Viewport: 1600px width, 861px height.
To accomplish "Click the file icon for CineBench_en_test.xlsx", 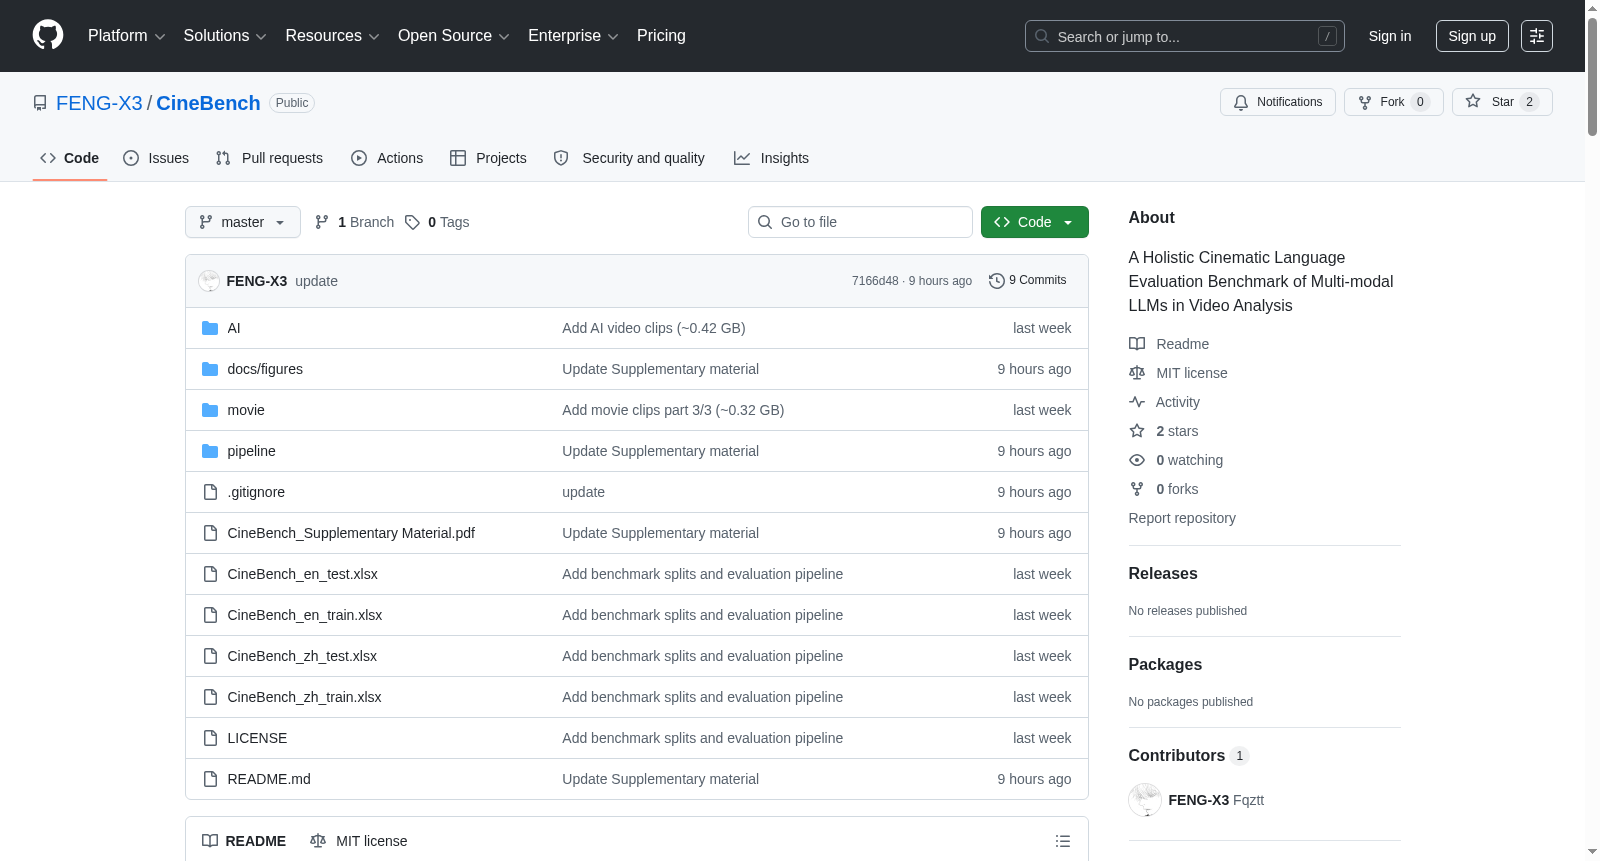I will (210, 574).
